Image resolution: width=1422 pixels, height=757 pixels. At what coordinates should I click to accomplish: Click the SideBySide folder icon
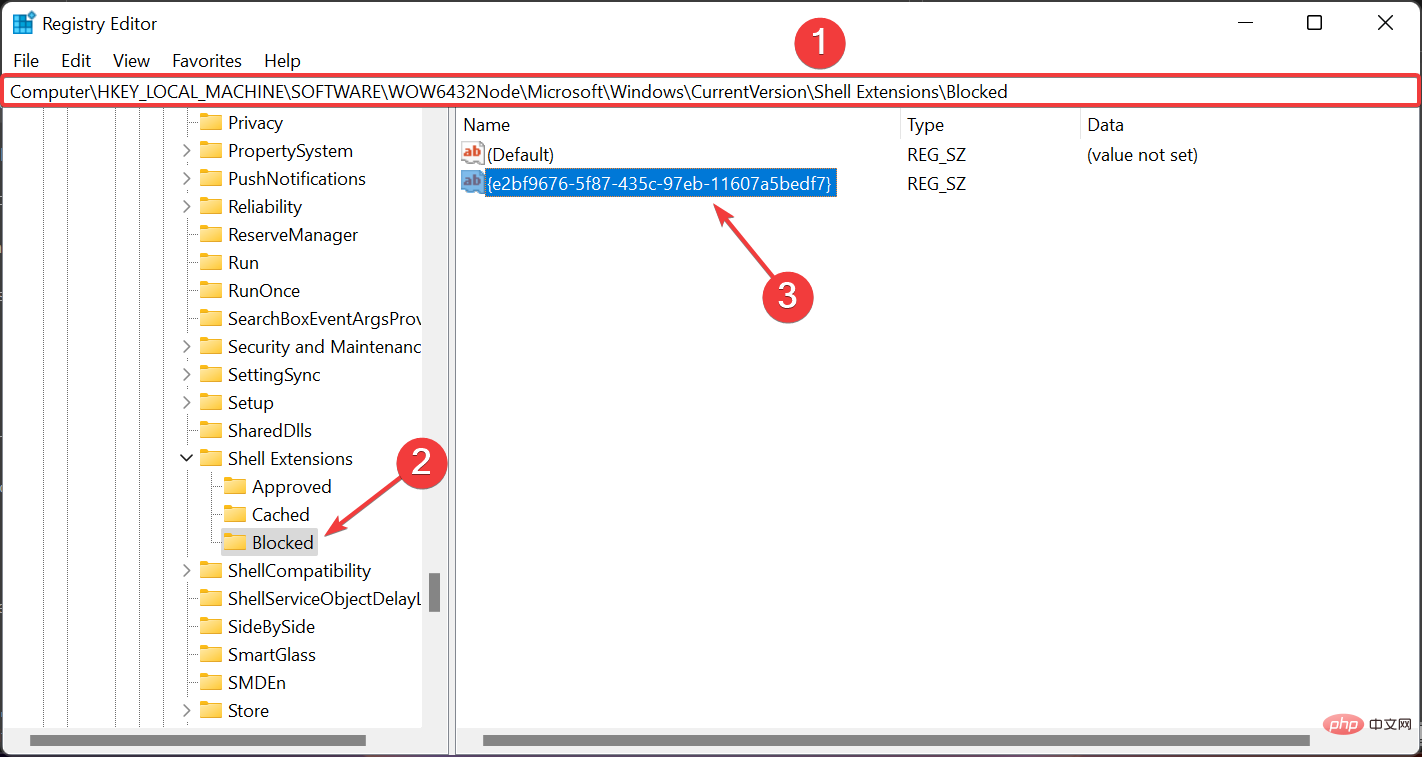tap(210, 627)
